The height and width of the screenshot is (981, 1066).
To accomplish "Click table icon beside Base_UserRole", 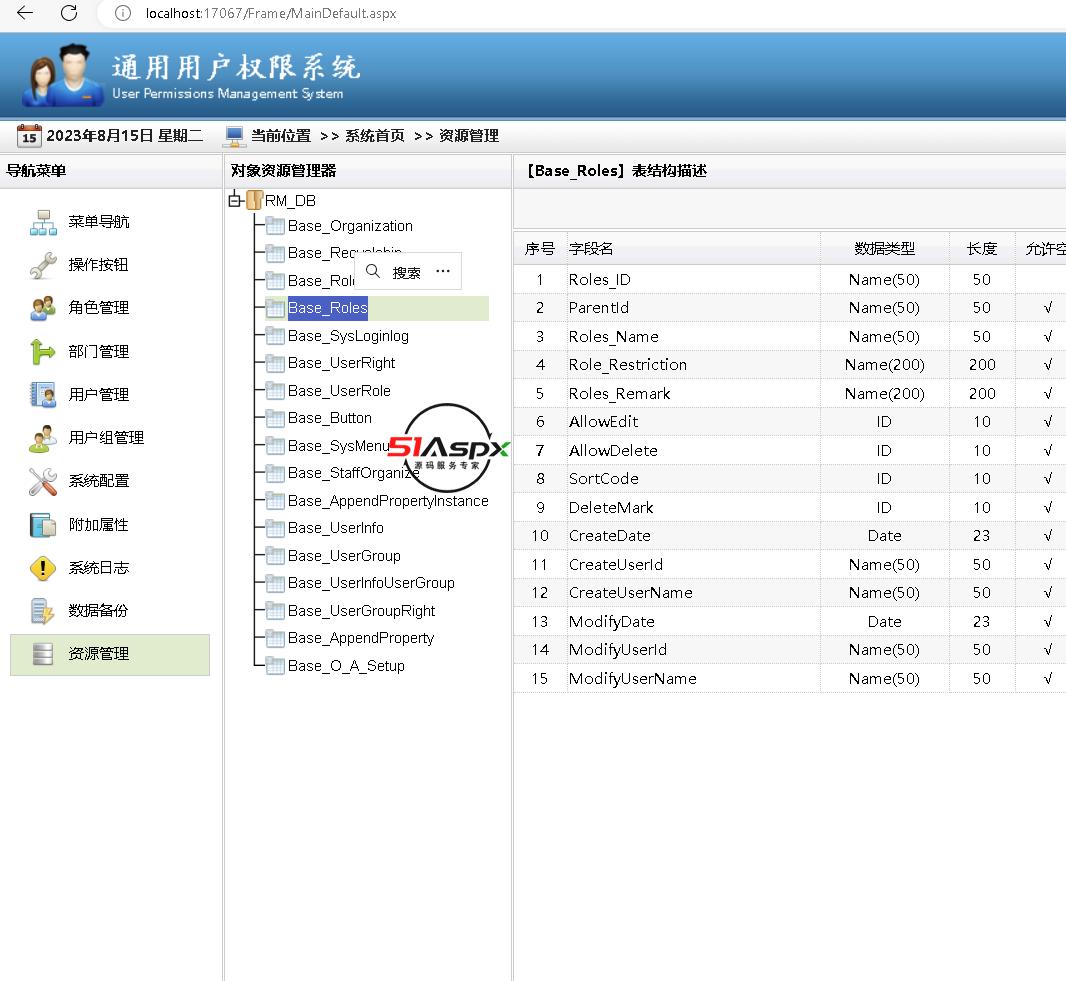I will 275,391.
